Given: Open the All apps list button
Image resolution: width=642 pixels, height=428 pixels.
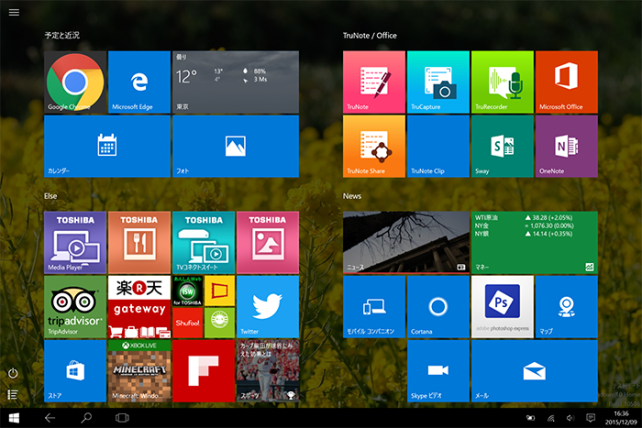Looking at the screenshot, I should tap(13, 395).
